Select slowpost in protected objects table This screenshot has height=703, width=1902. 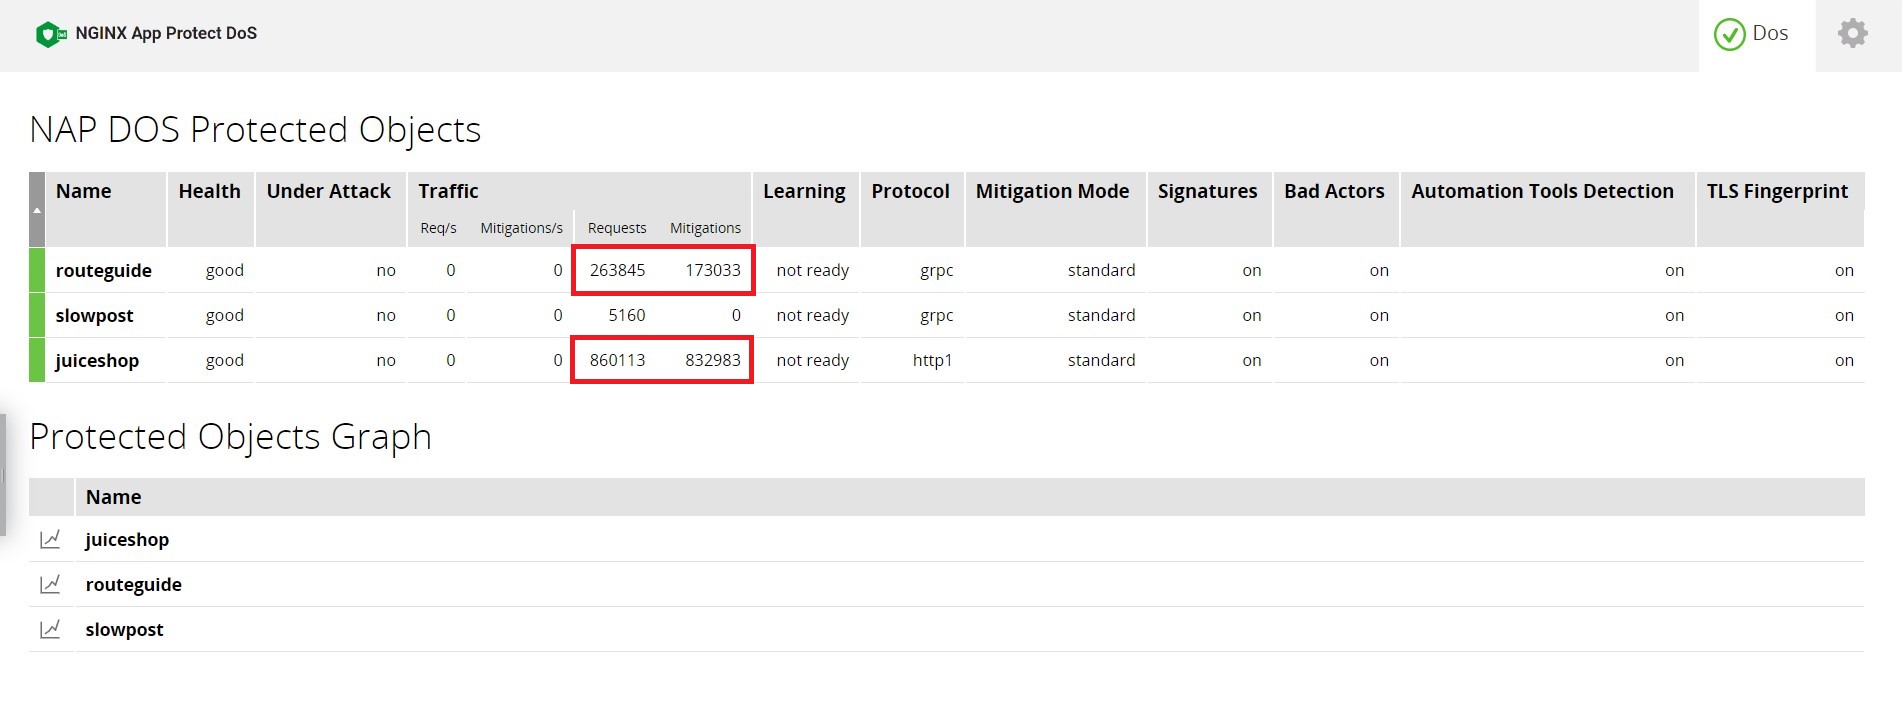point(94,315)
